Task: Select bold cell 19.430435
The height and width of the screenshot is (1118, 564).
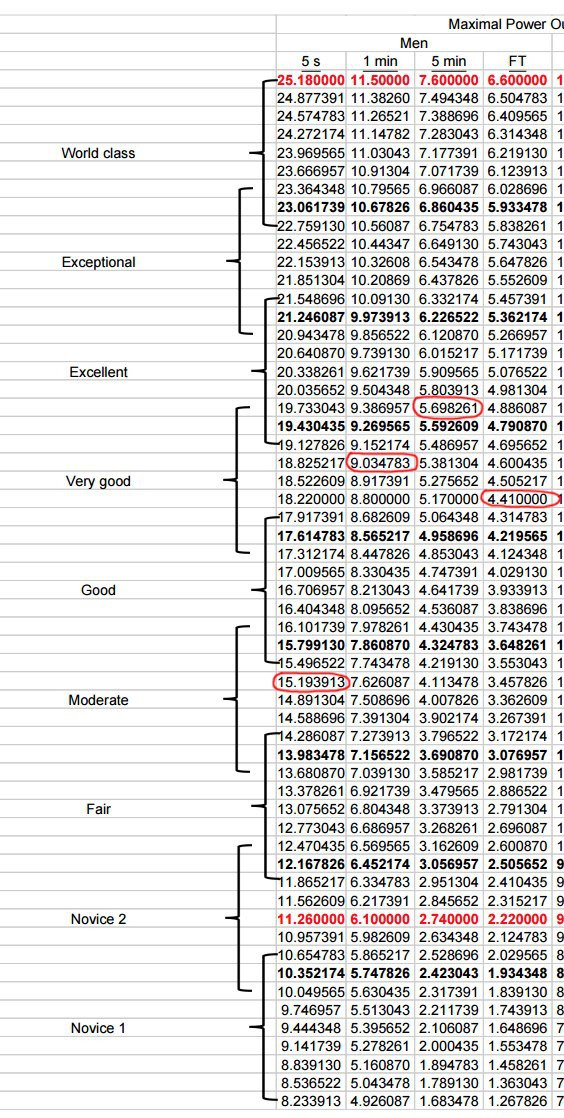Action: (x=311, y=426)
